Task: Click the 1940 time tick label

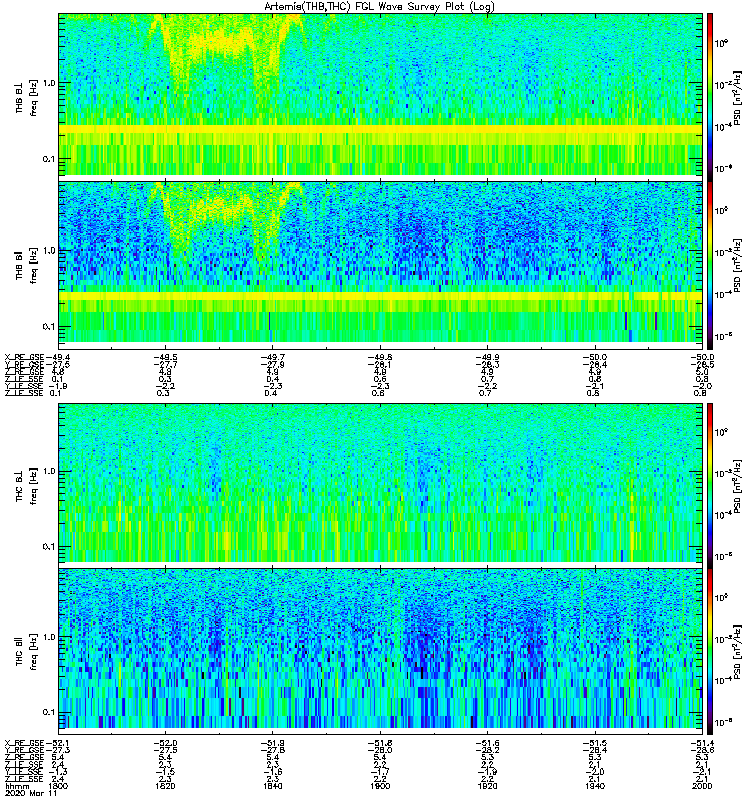Action: pyautogui.click(x=594, y=786)
